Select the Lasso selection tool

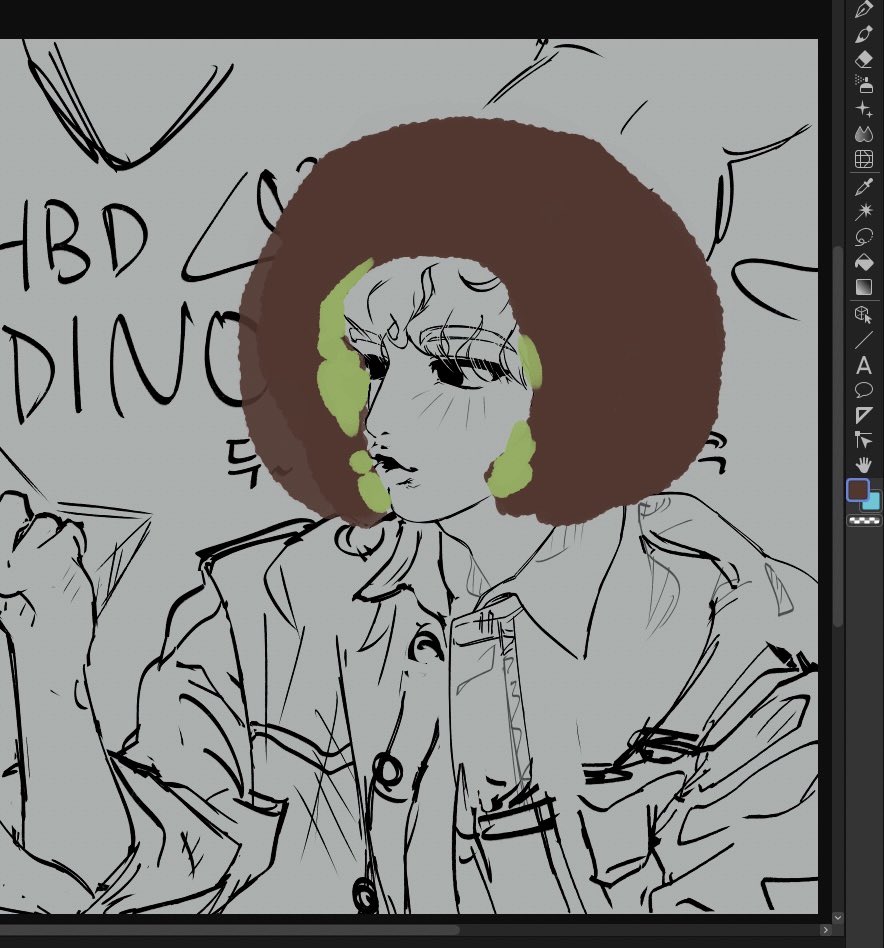tap(864, 236)
